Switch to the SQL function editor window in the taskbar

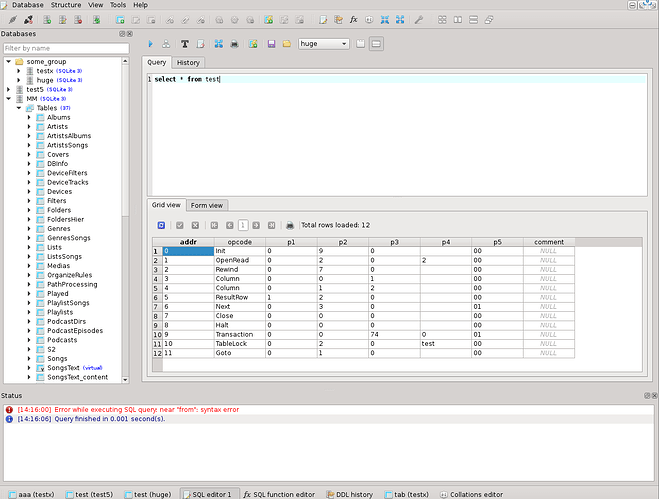pos(279,494)
